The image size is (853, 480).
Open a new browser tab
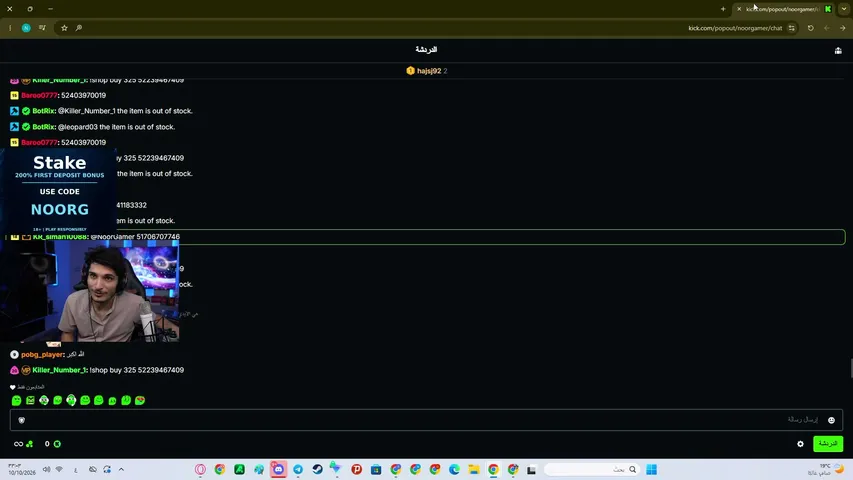pyautogui.click(x=723, y=9)
